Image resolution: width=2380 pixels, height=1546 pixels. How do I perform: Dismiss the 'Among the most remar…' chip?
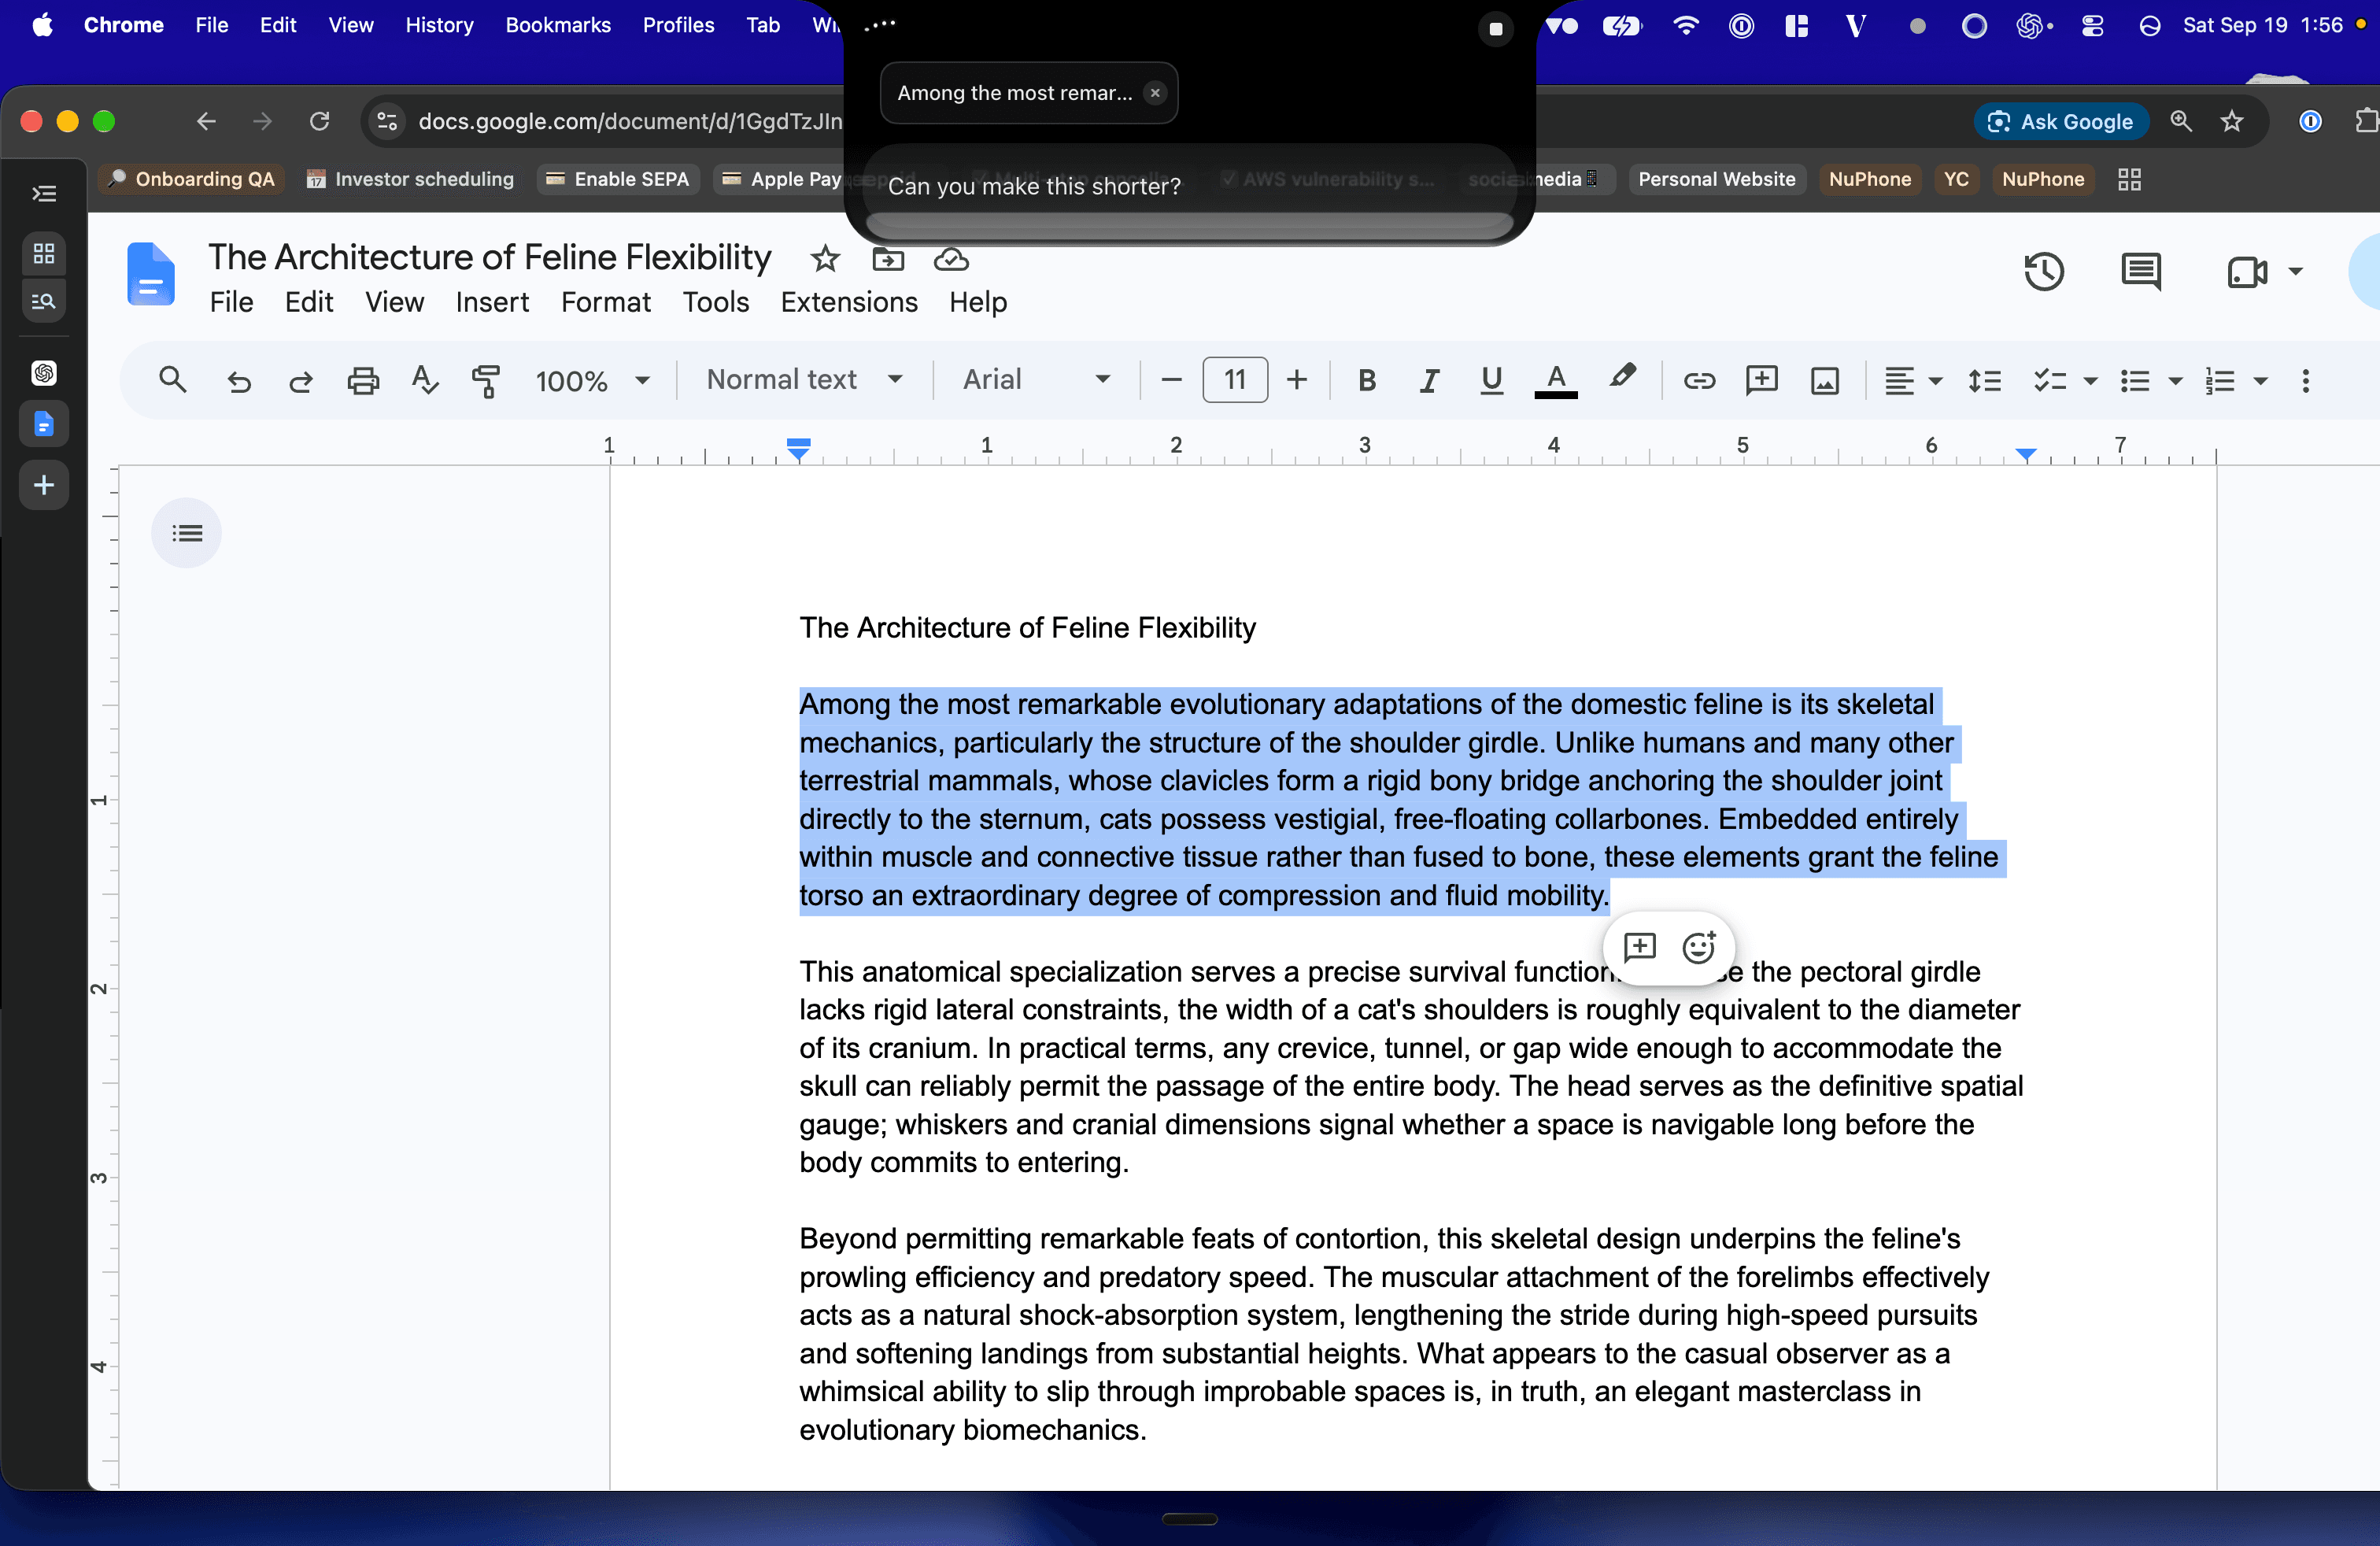point(1155,93)
